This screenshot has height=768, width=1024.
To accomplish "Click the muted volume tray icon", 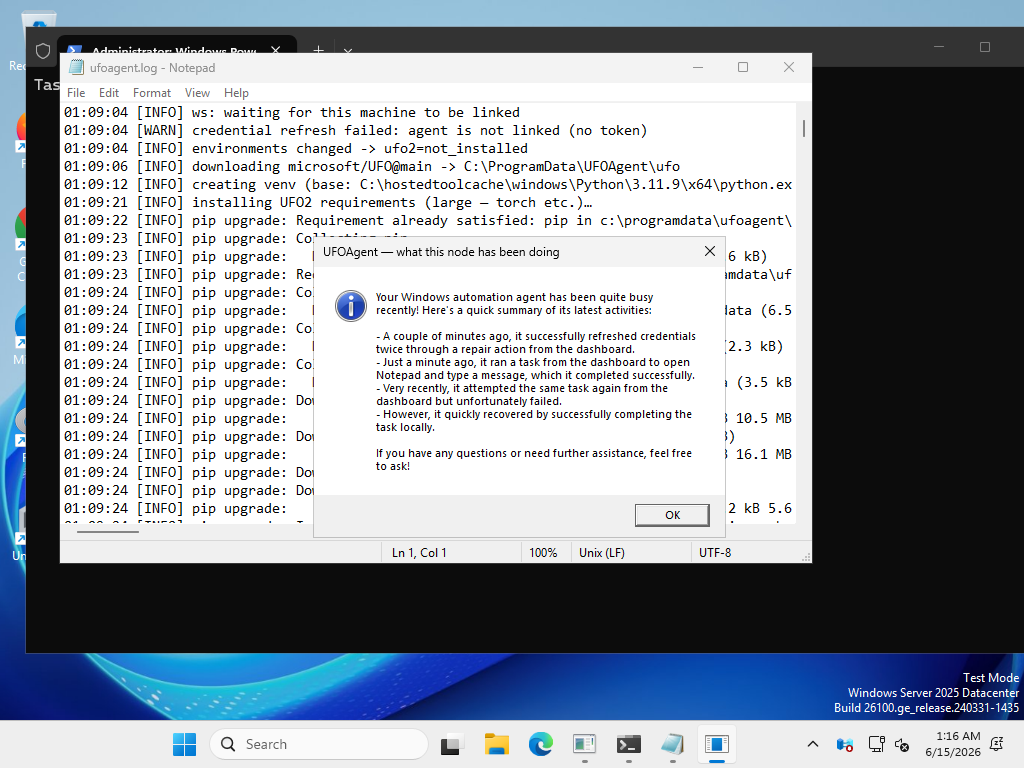I will pyautogui.click(x=903, y=744).
